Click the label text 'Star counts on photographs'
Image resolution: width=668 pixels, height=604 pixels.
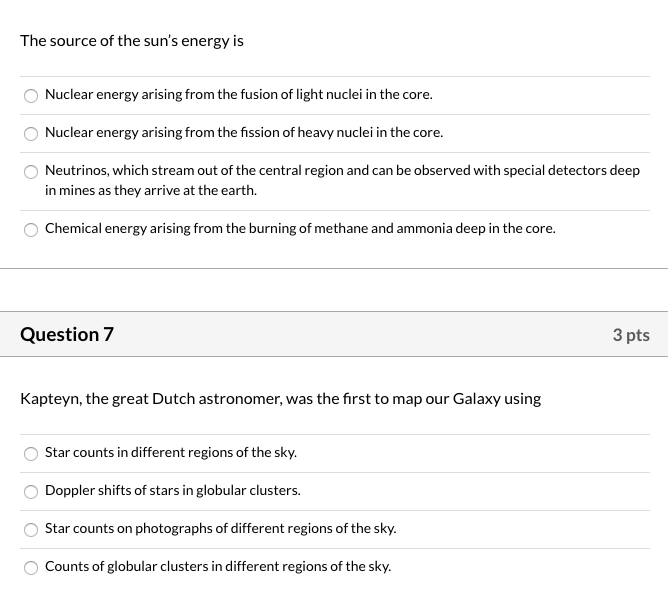pyautogui.click(x=129, y=529)
